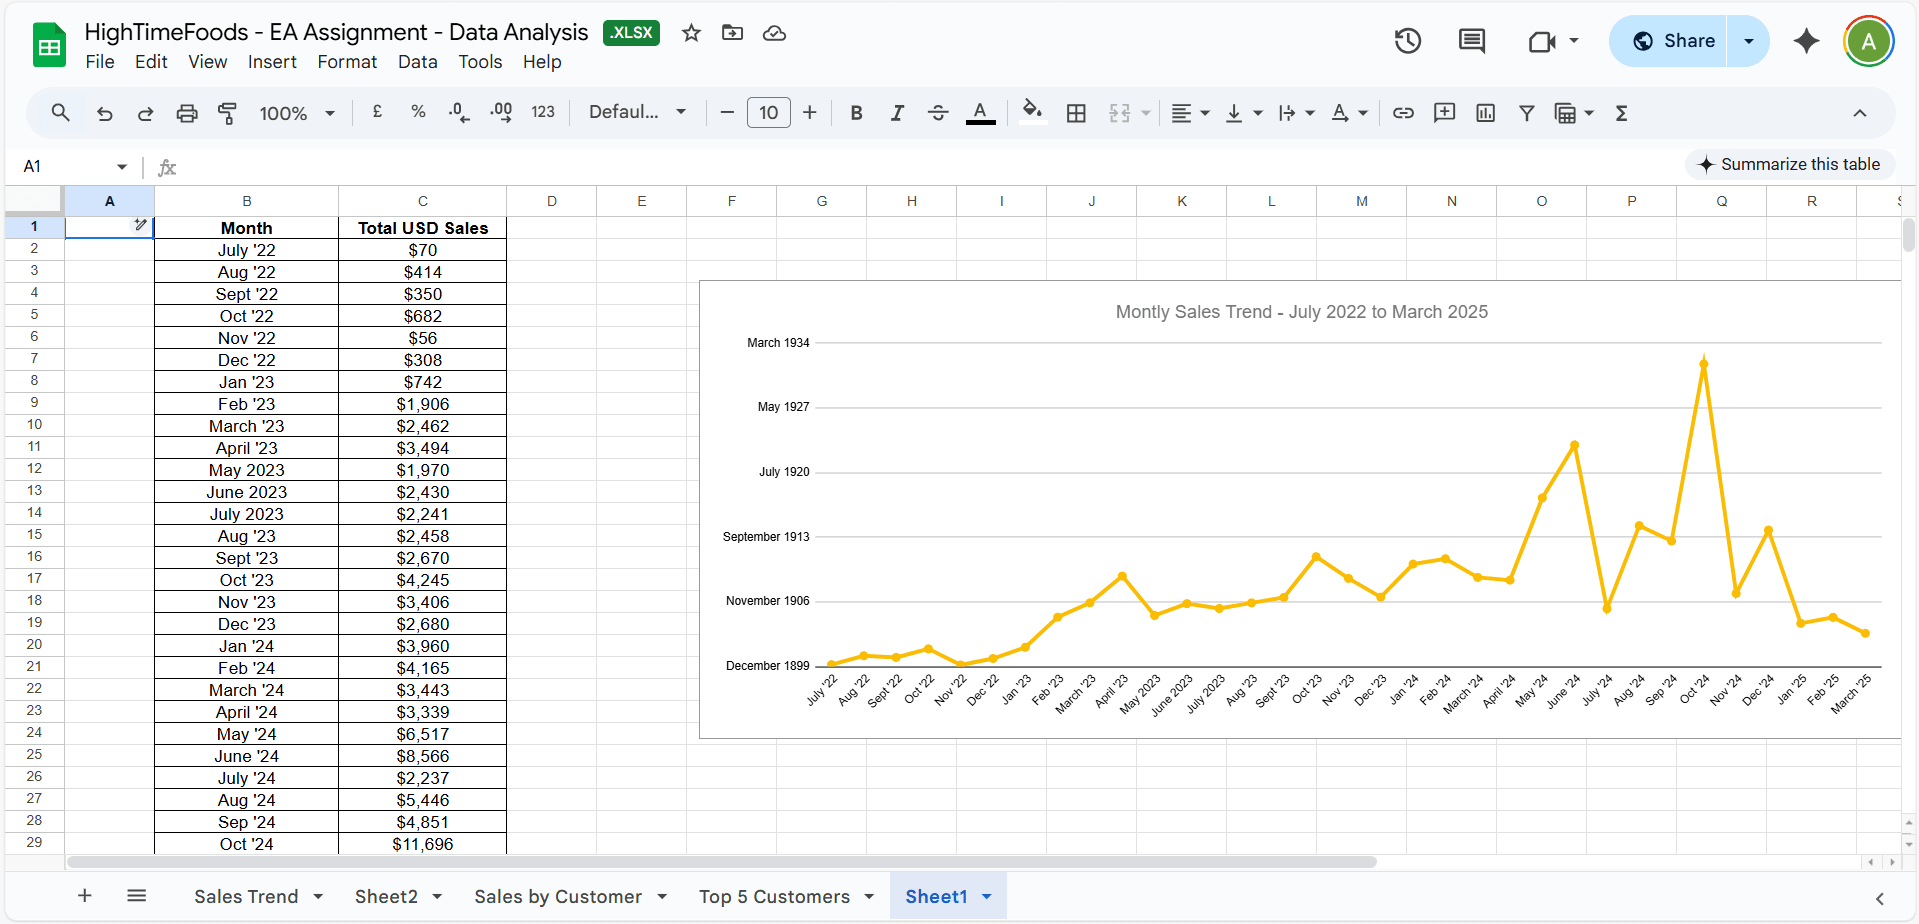Click the Insert link icon
Screen dimensions: 1919x924
click(1403, 113)
